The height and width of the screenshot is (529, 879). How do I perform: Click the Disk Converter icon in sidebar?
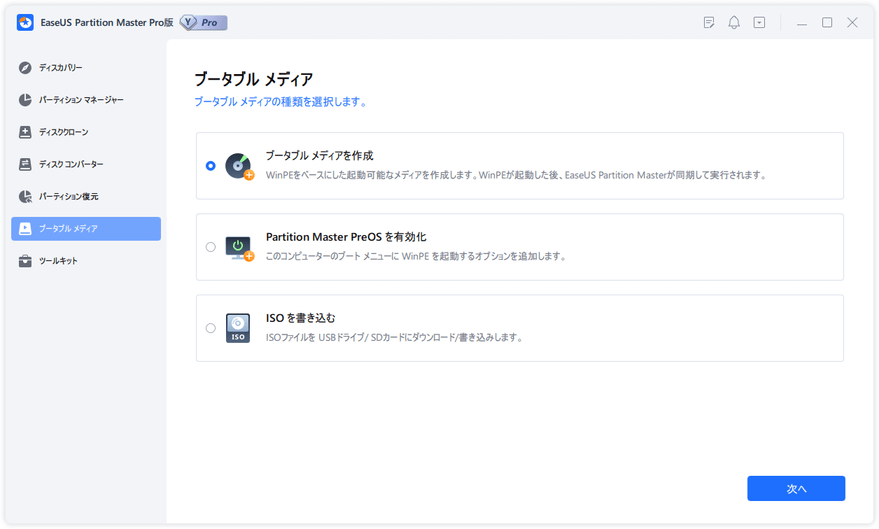(26, 164)
